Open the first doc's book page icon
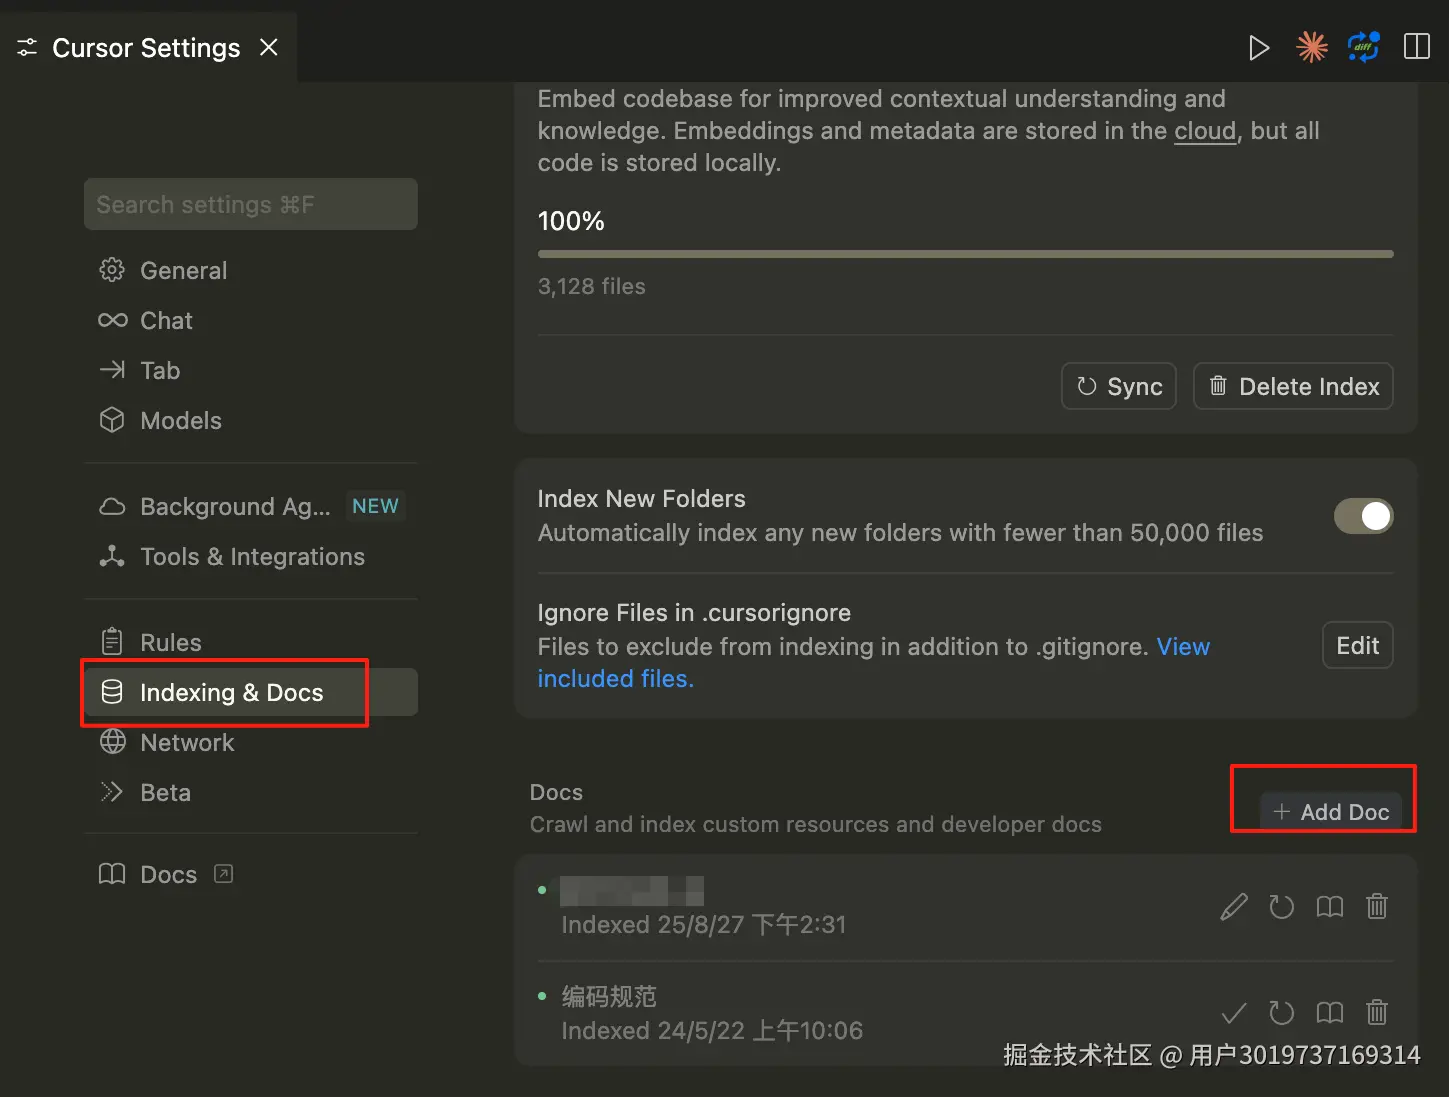This screenshot has width=1450, height=1098. coord(1329,907)
